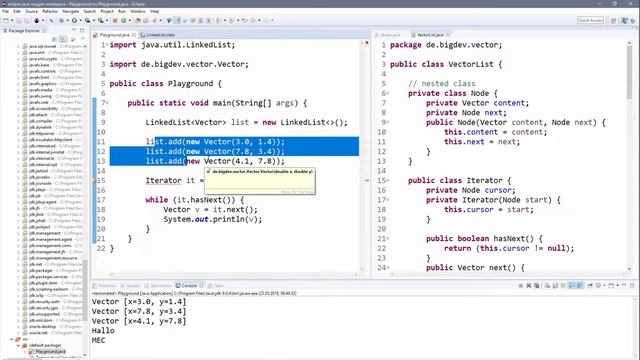The width and height of the screenshot is (640, 360).
Task: Collapse the (default package) node
Action: click(18, 345)
